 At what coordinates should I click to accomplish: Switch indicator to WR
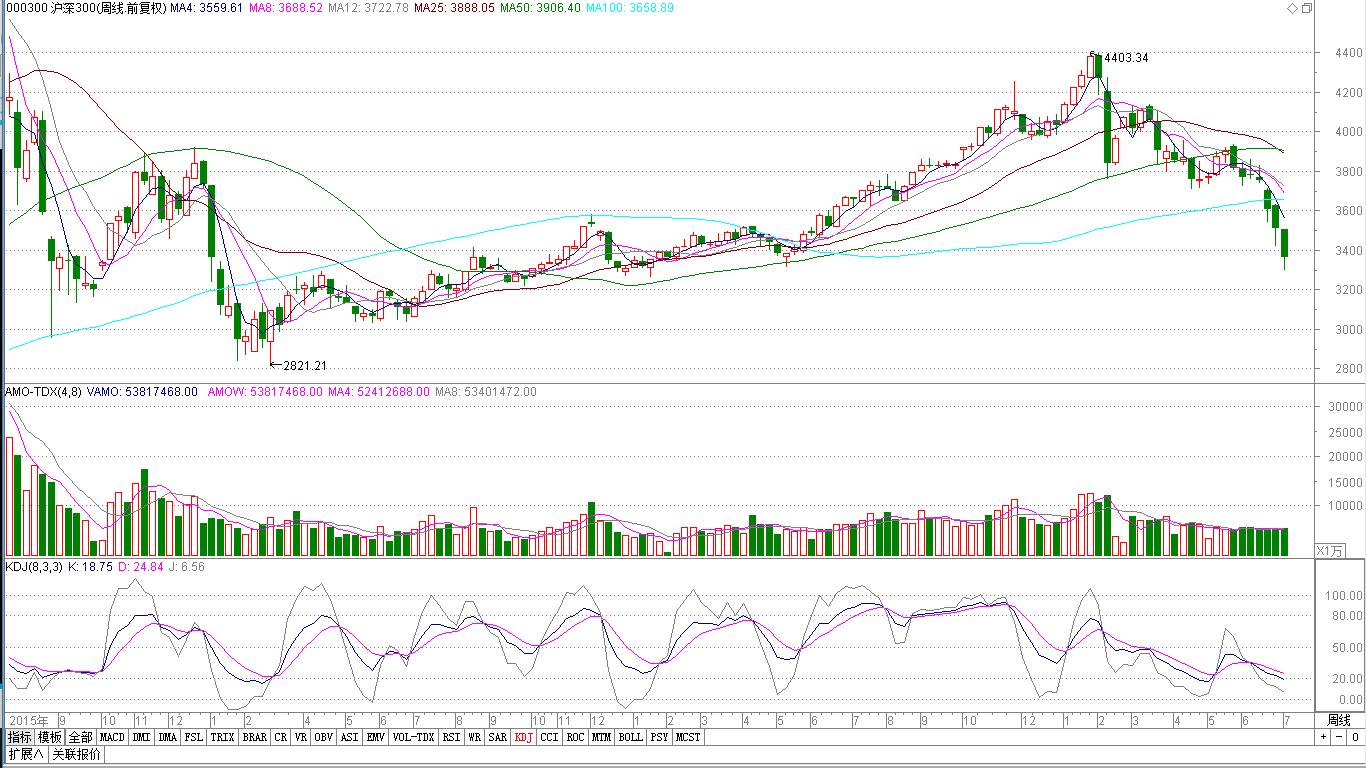pyautogui.click(x=475, y=737)
